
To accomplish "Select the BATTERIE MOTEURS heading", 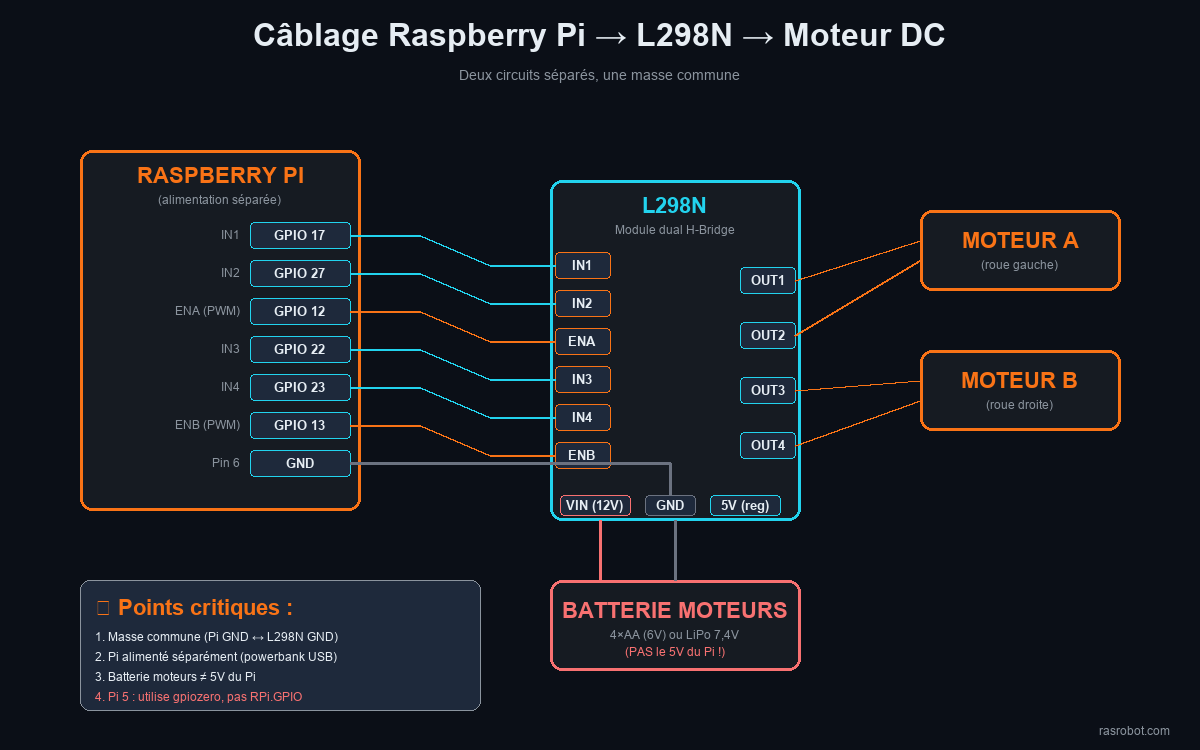I will click(x=675, y=610).
